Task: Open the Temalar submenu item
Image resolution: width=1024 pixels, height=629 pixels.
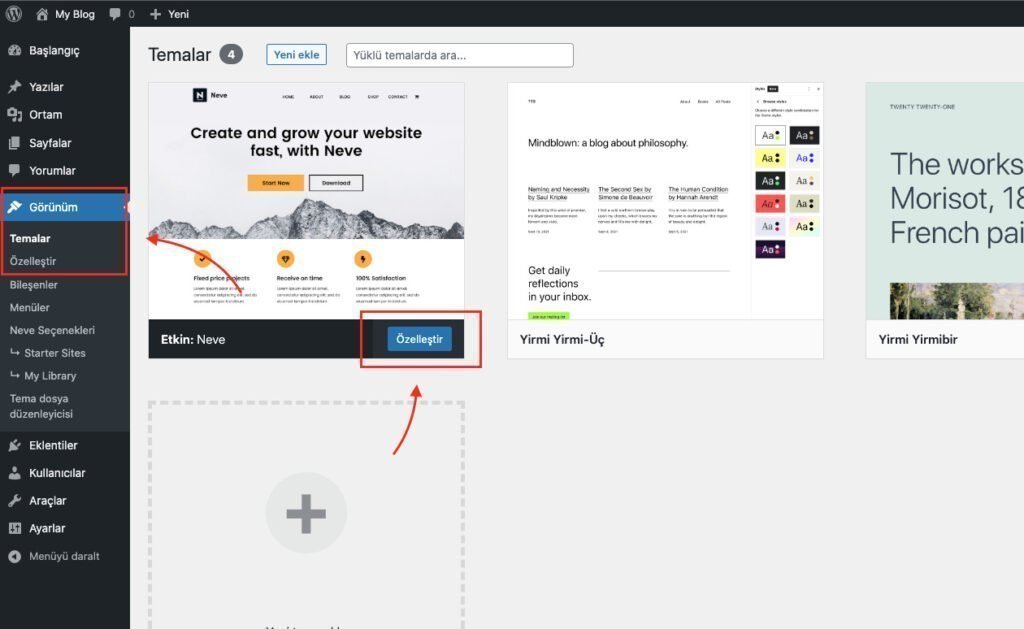Action: [x=30, y=238]
